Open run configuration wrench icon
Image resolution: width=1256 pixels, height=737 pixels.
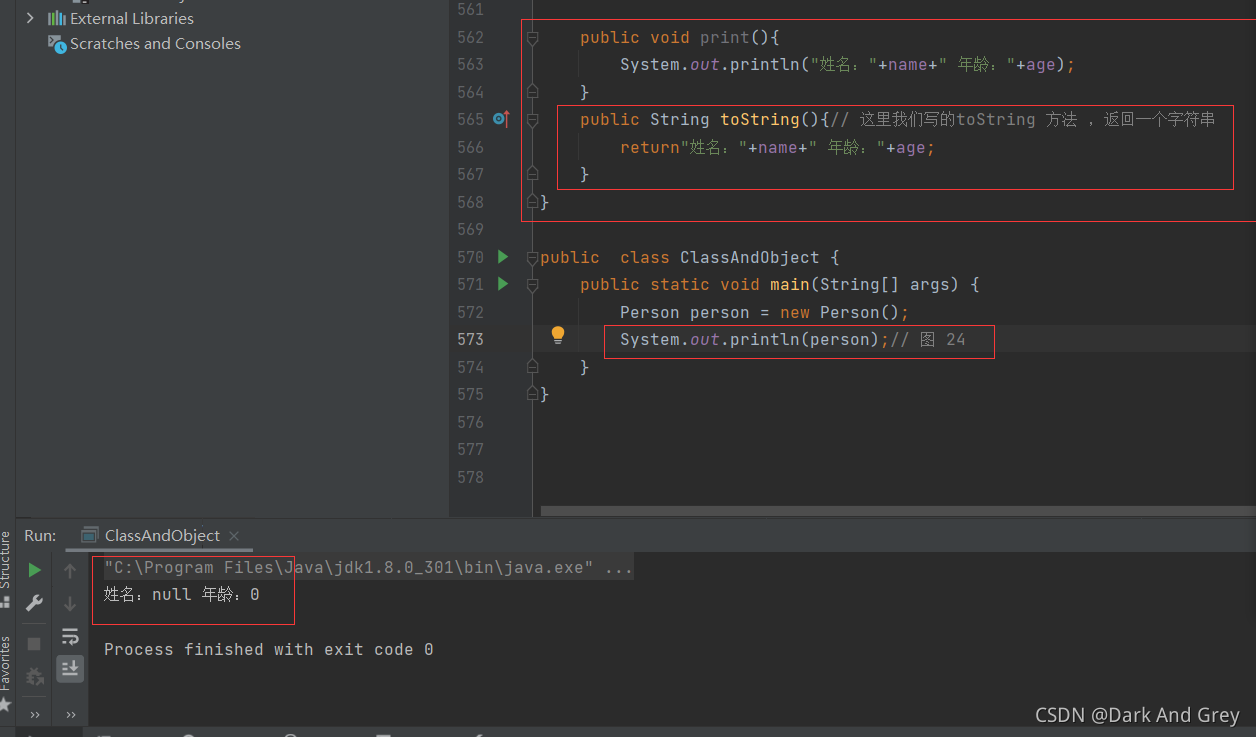[35, 603]
